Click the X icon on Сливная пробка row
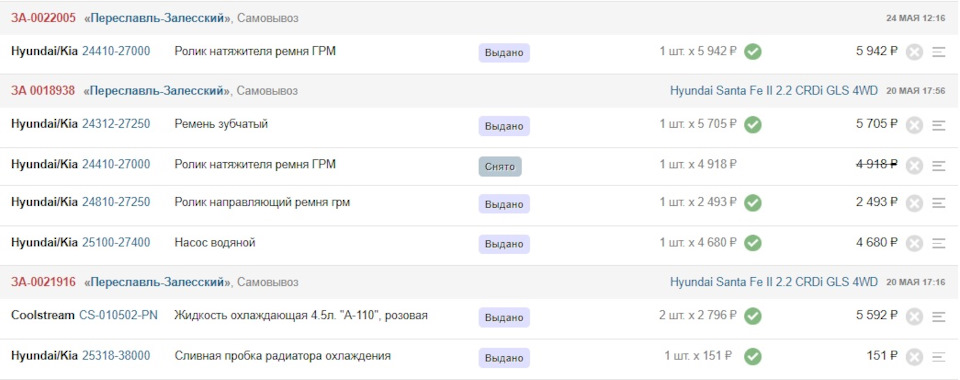 [914, 357]
